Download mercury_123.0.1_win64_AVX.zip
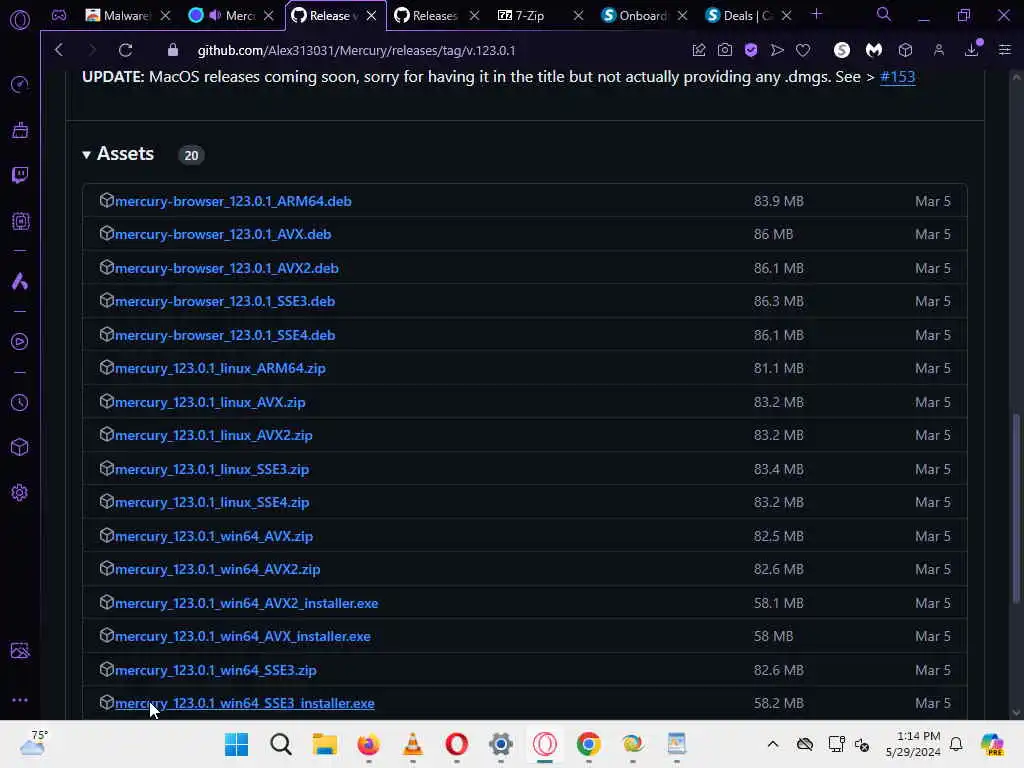The image size is (1024, 768). point(214,536)
